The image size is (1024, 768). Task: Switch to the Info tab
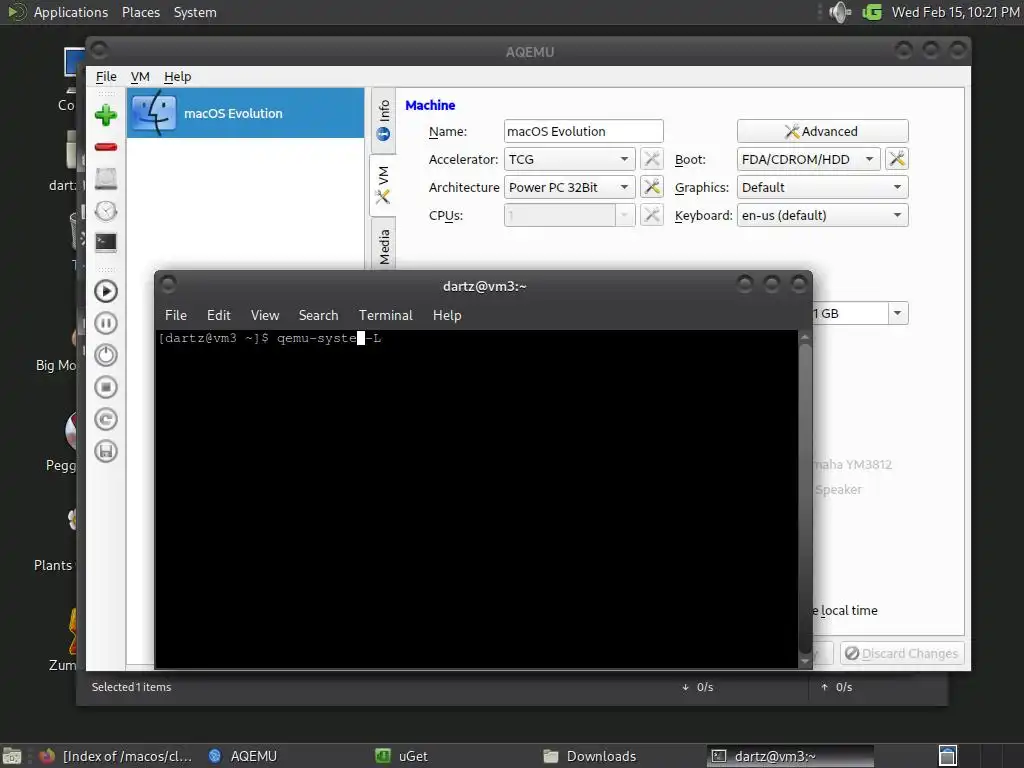pos(383,121)
